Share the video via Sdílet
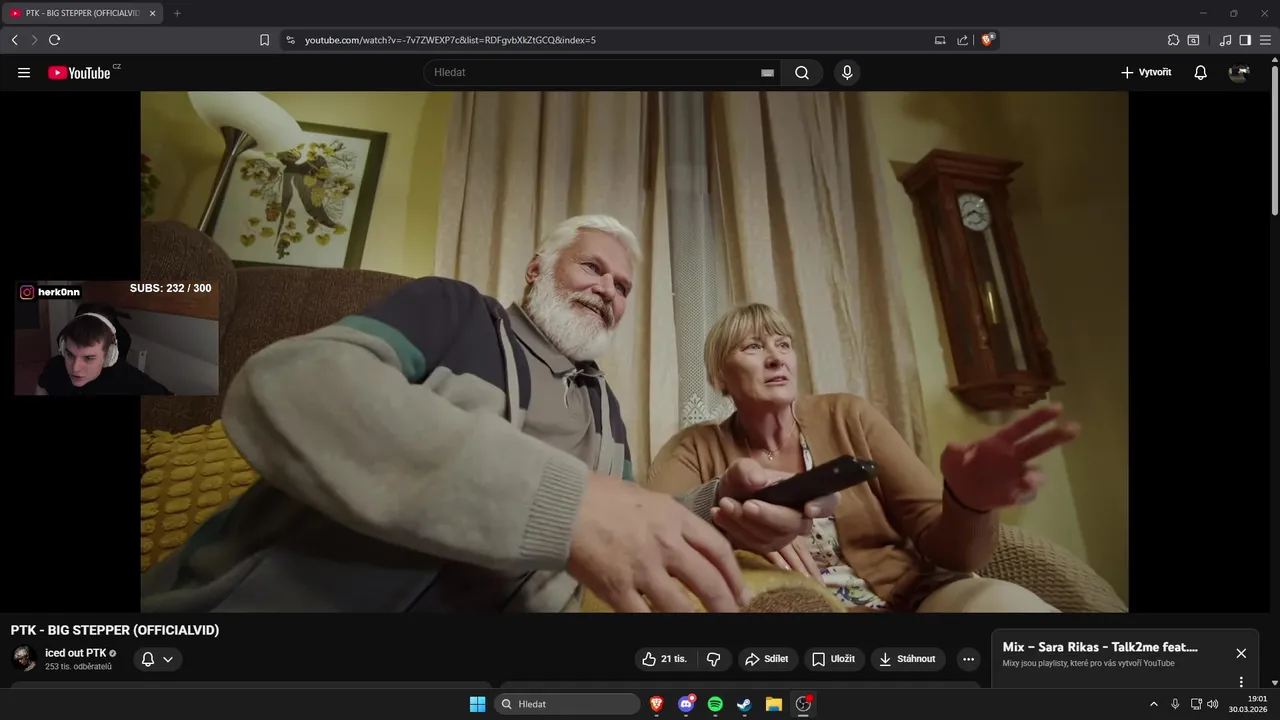 pos(767,659)
